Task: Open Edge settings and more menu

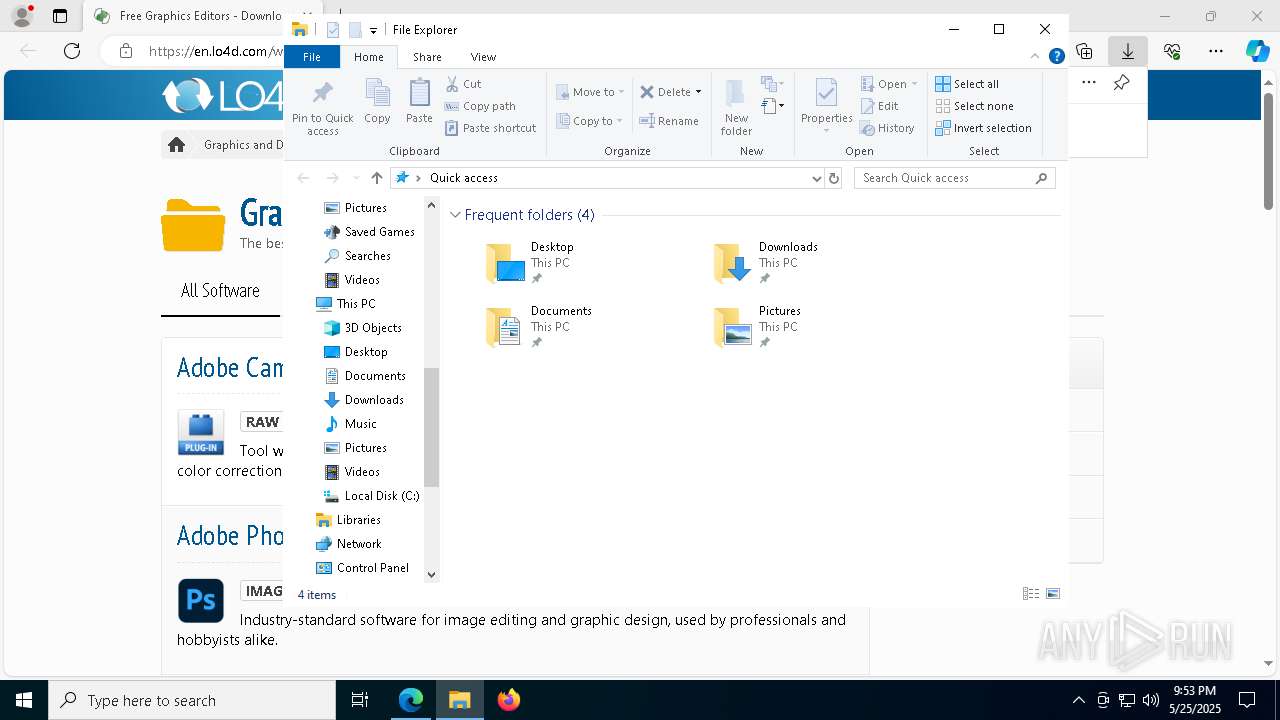Action: [x=1216, y=51]
